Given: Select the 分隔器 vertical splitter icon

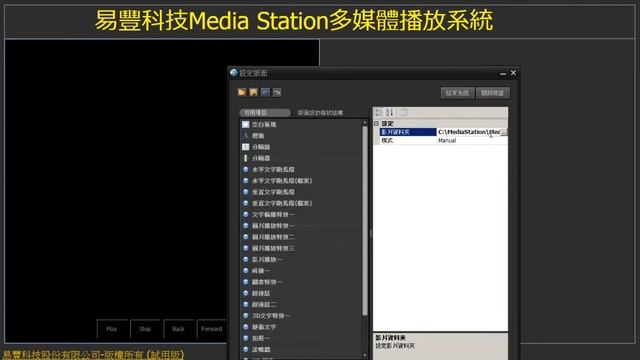Looking at the screenshot, I should click(245, 158).
